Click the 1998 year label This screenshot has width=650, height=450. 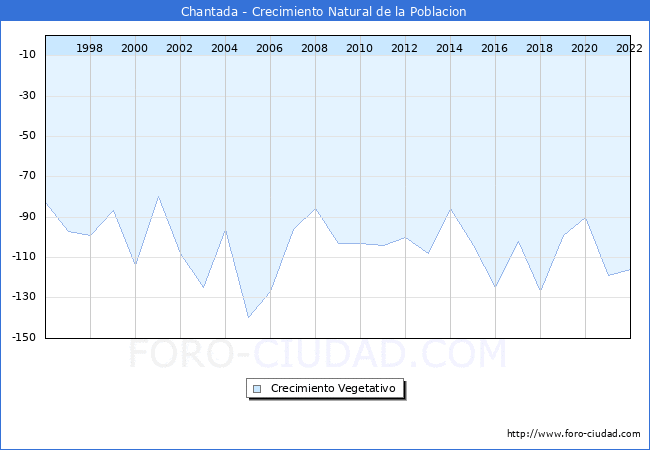[89, 48]
